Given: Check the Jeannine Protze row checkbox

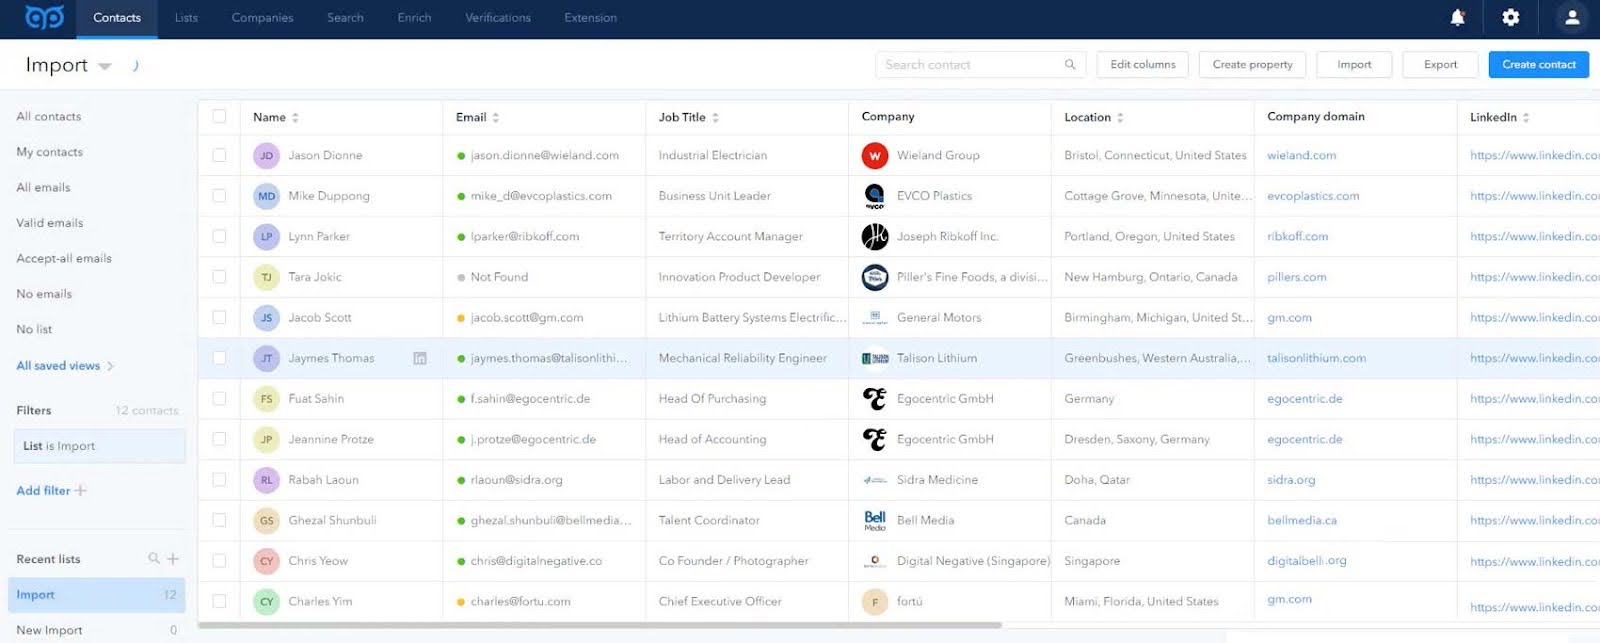Looking at the screenshot, I should (x=219, y=439).
